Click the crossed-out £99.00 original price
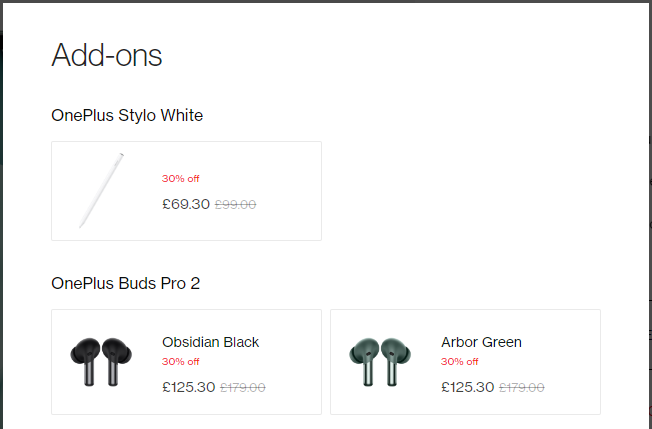Screen dimensions: 652x429 (x=235, y=205)
